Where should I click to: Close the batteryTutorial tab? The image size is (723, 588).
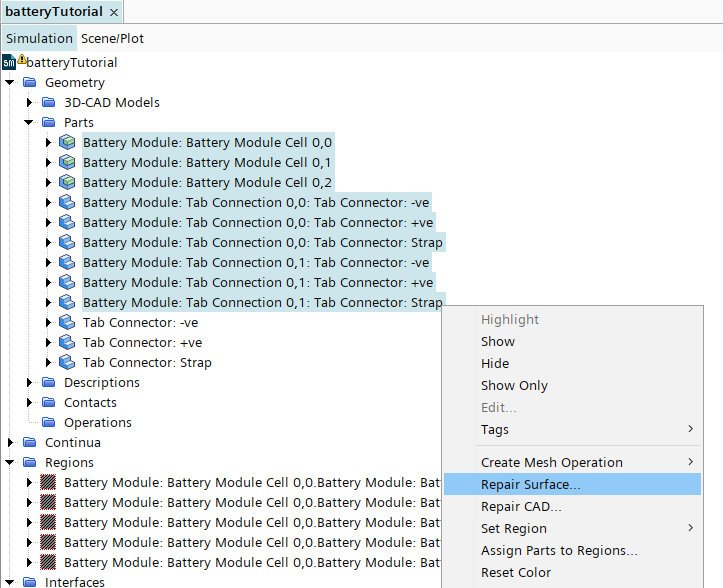[x=113, y=11]
